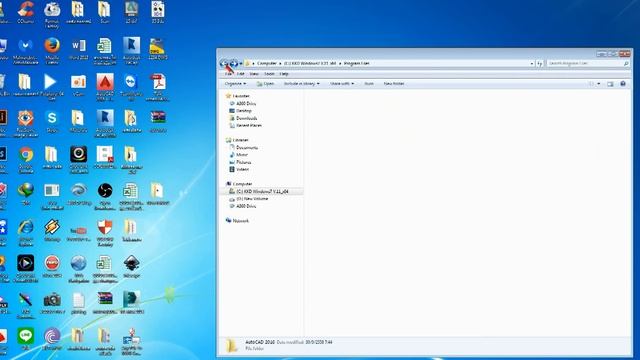Select the Skype desktop icon

[x=52, y=121]
